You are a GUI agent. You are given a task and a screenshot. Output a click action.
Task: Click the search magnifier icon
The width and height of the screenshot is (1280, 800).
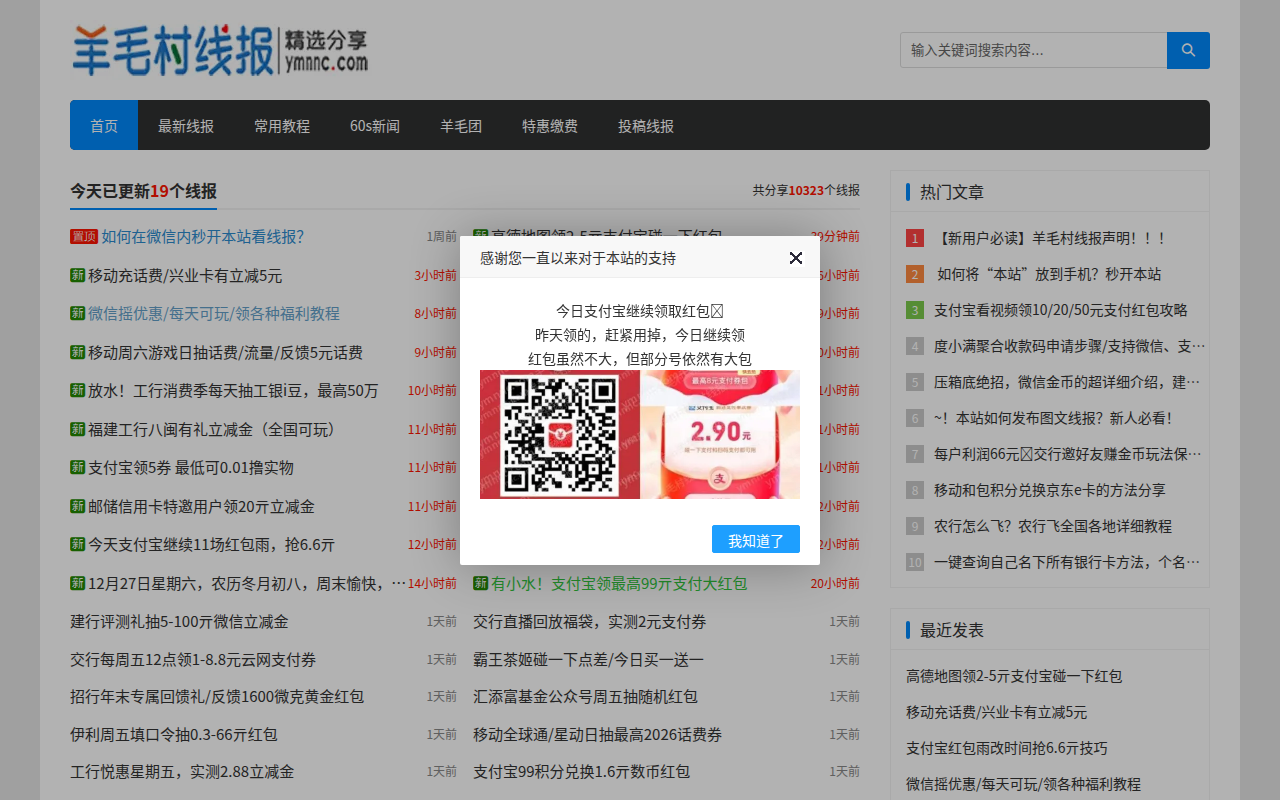[1188, 49]
